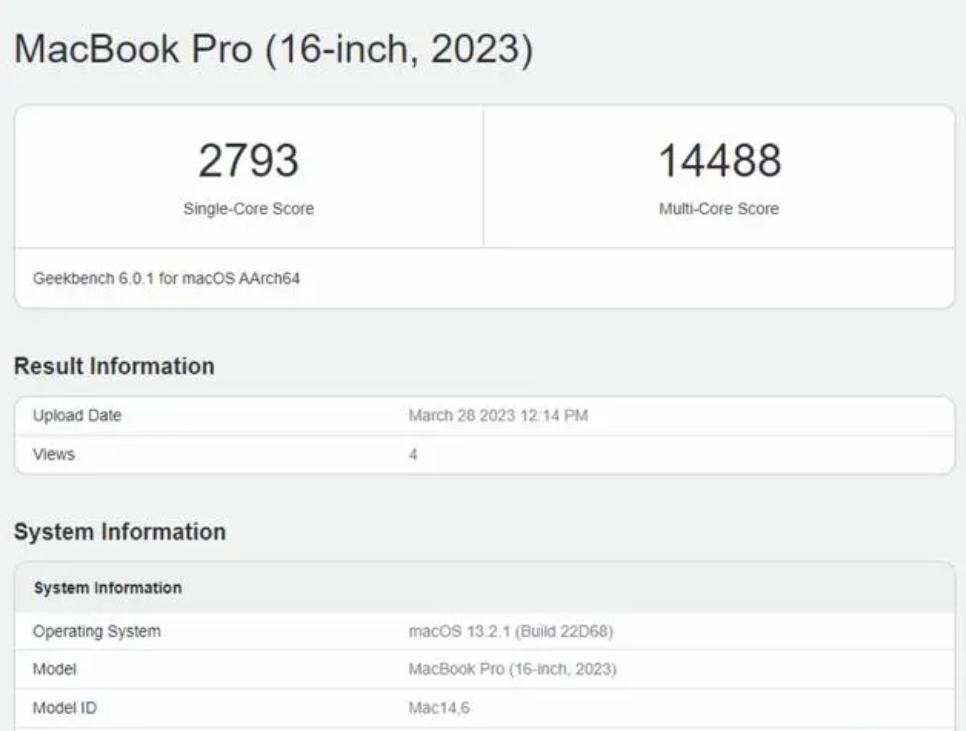Image resolution: width=966 pixels, height=731 pixels.
Task: Click the Single-Core Score label
Action: point(248,209)
